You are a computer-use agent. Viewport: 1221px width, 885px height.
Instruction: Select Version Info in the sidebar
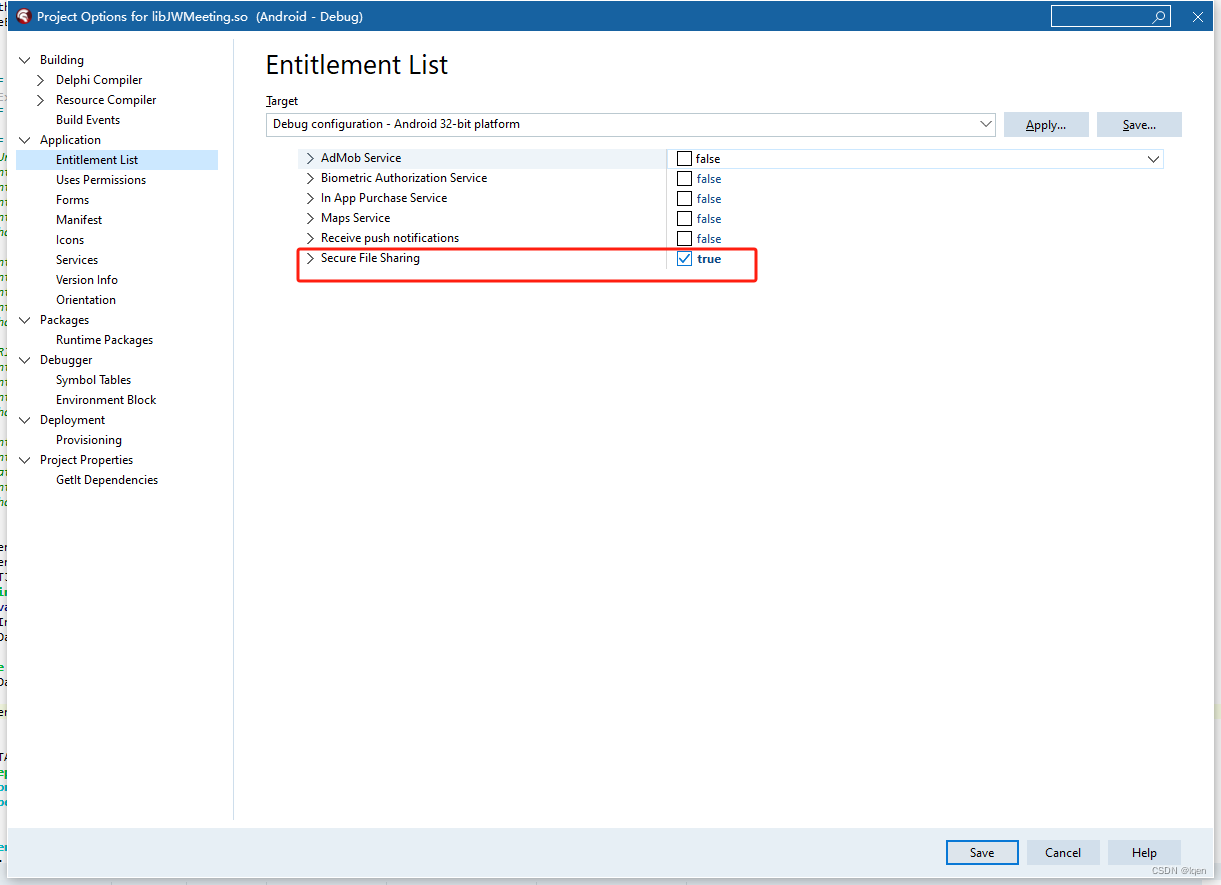(x=87, y=279)
